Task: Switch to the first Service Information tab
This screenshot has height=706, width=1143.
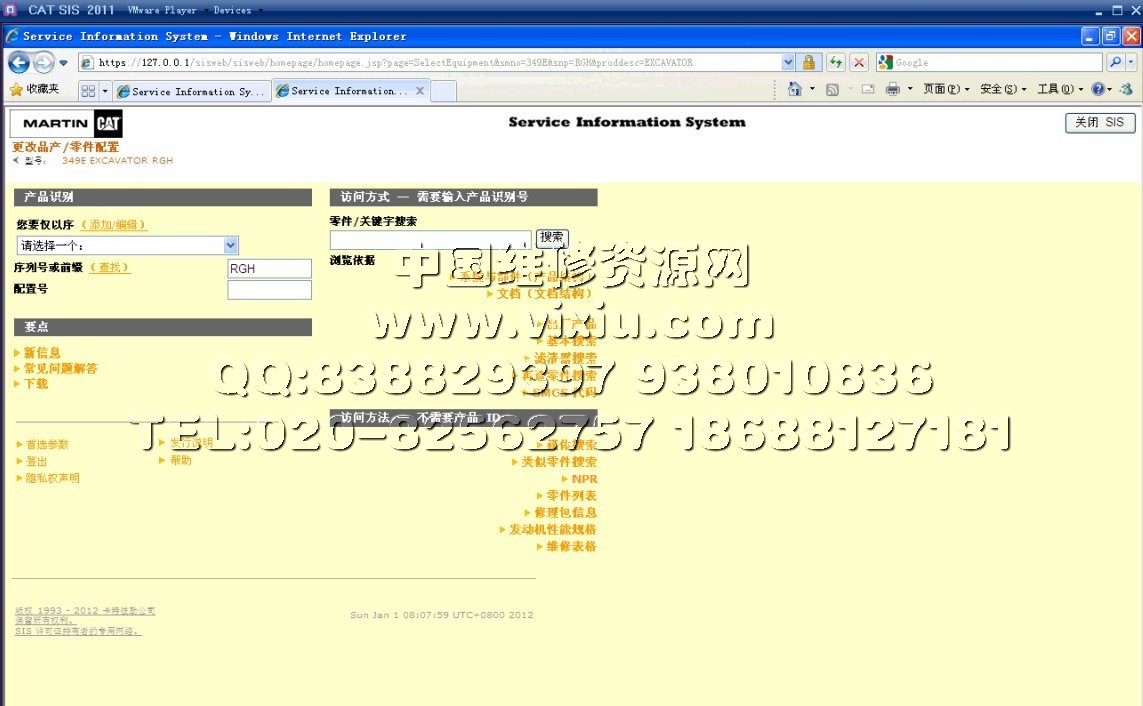Action: click(190, 91)
